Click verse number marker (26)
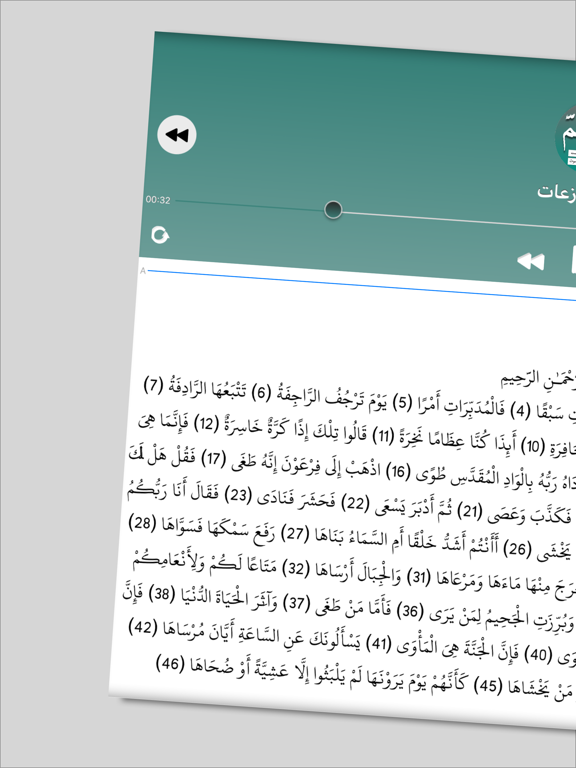576x768 pixels. pos(517,550)
